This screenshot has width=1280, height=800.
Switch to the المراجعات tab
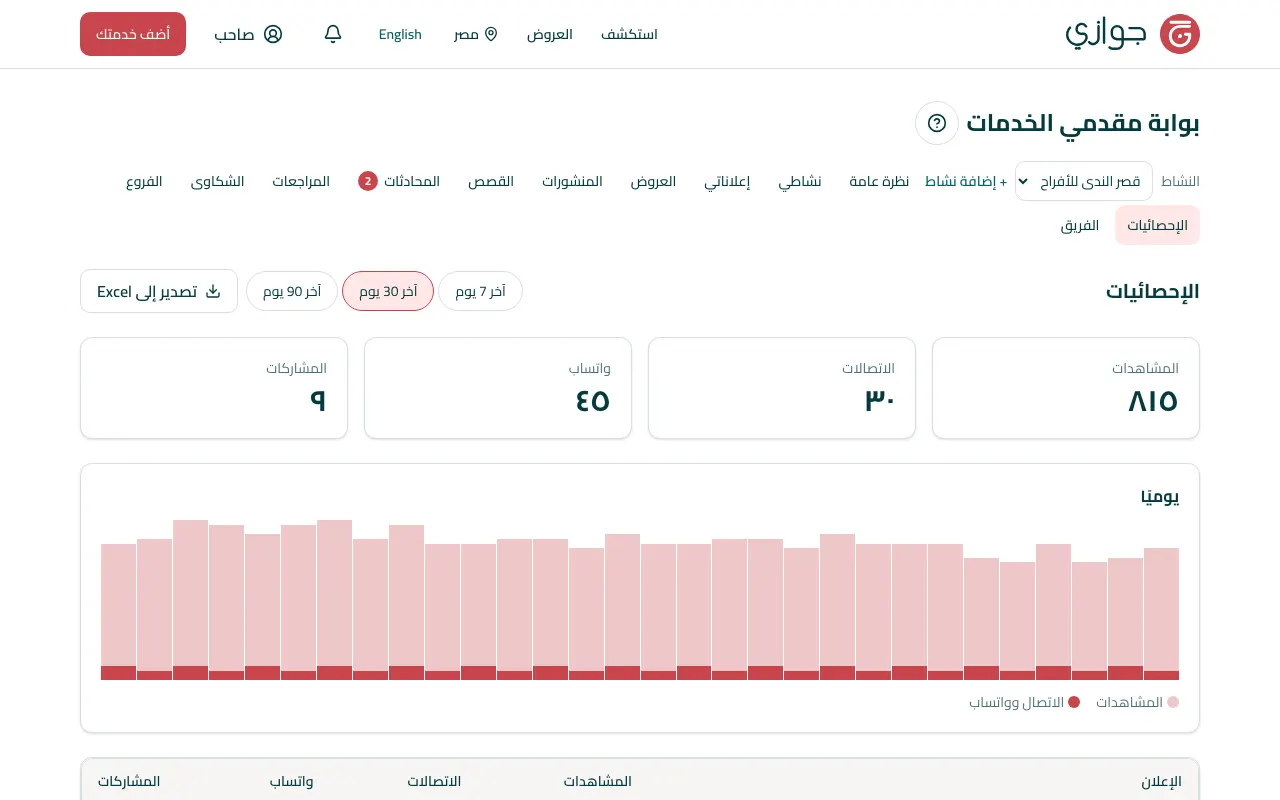[301, 181]
